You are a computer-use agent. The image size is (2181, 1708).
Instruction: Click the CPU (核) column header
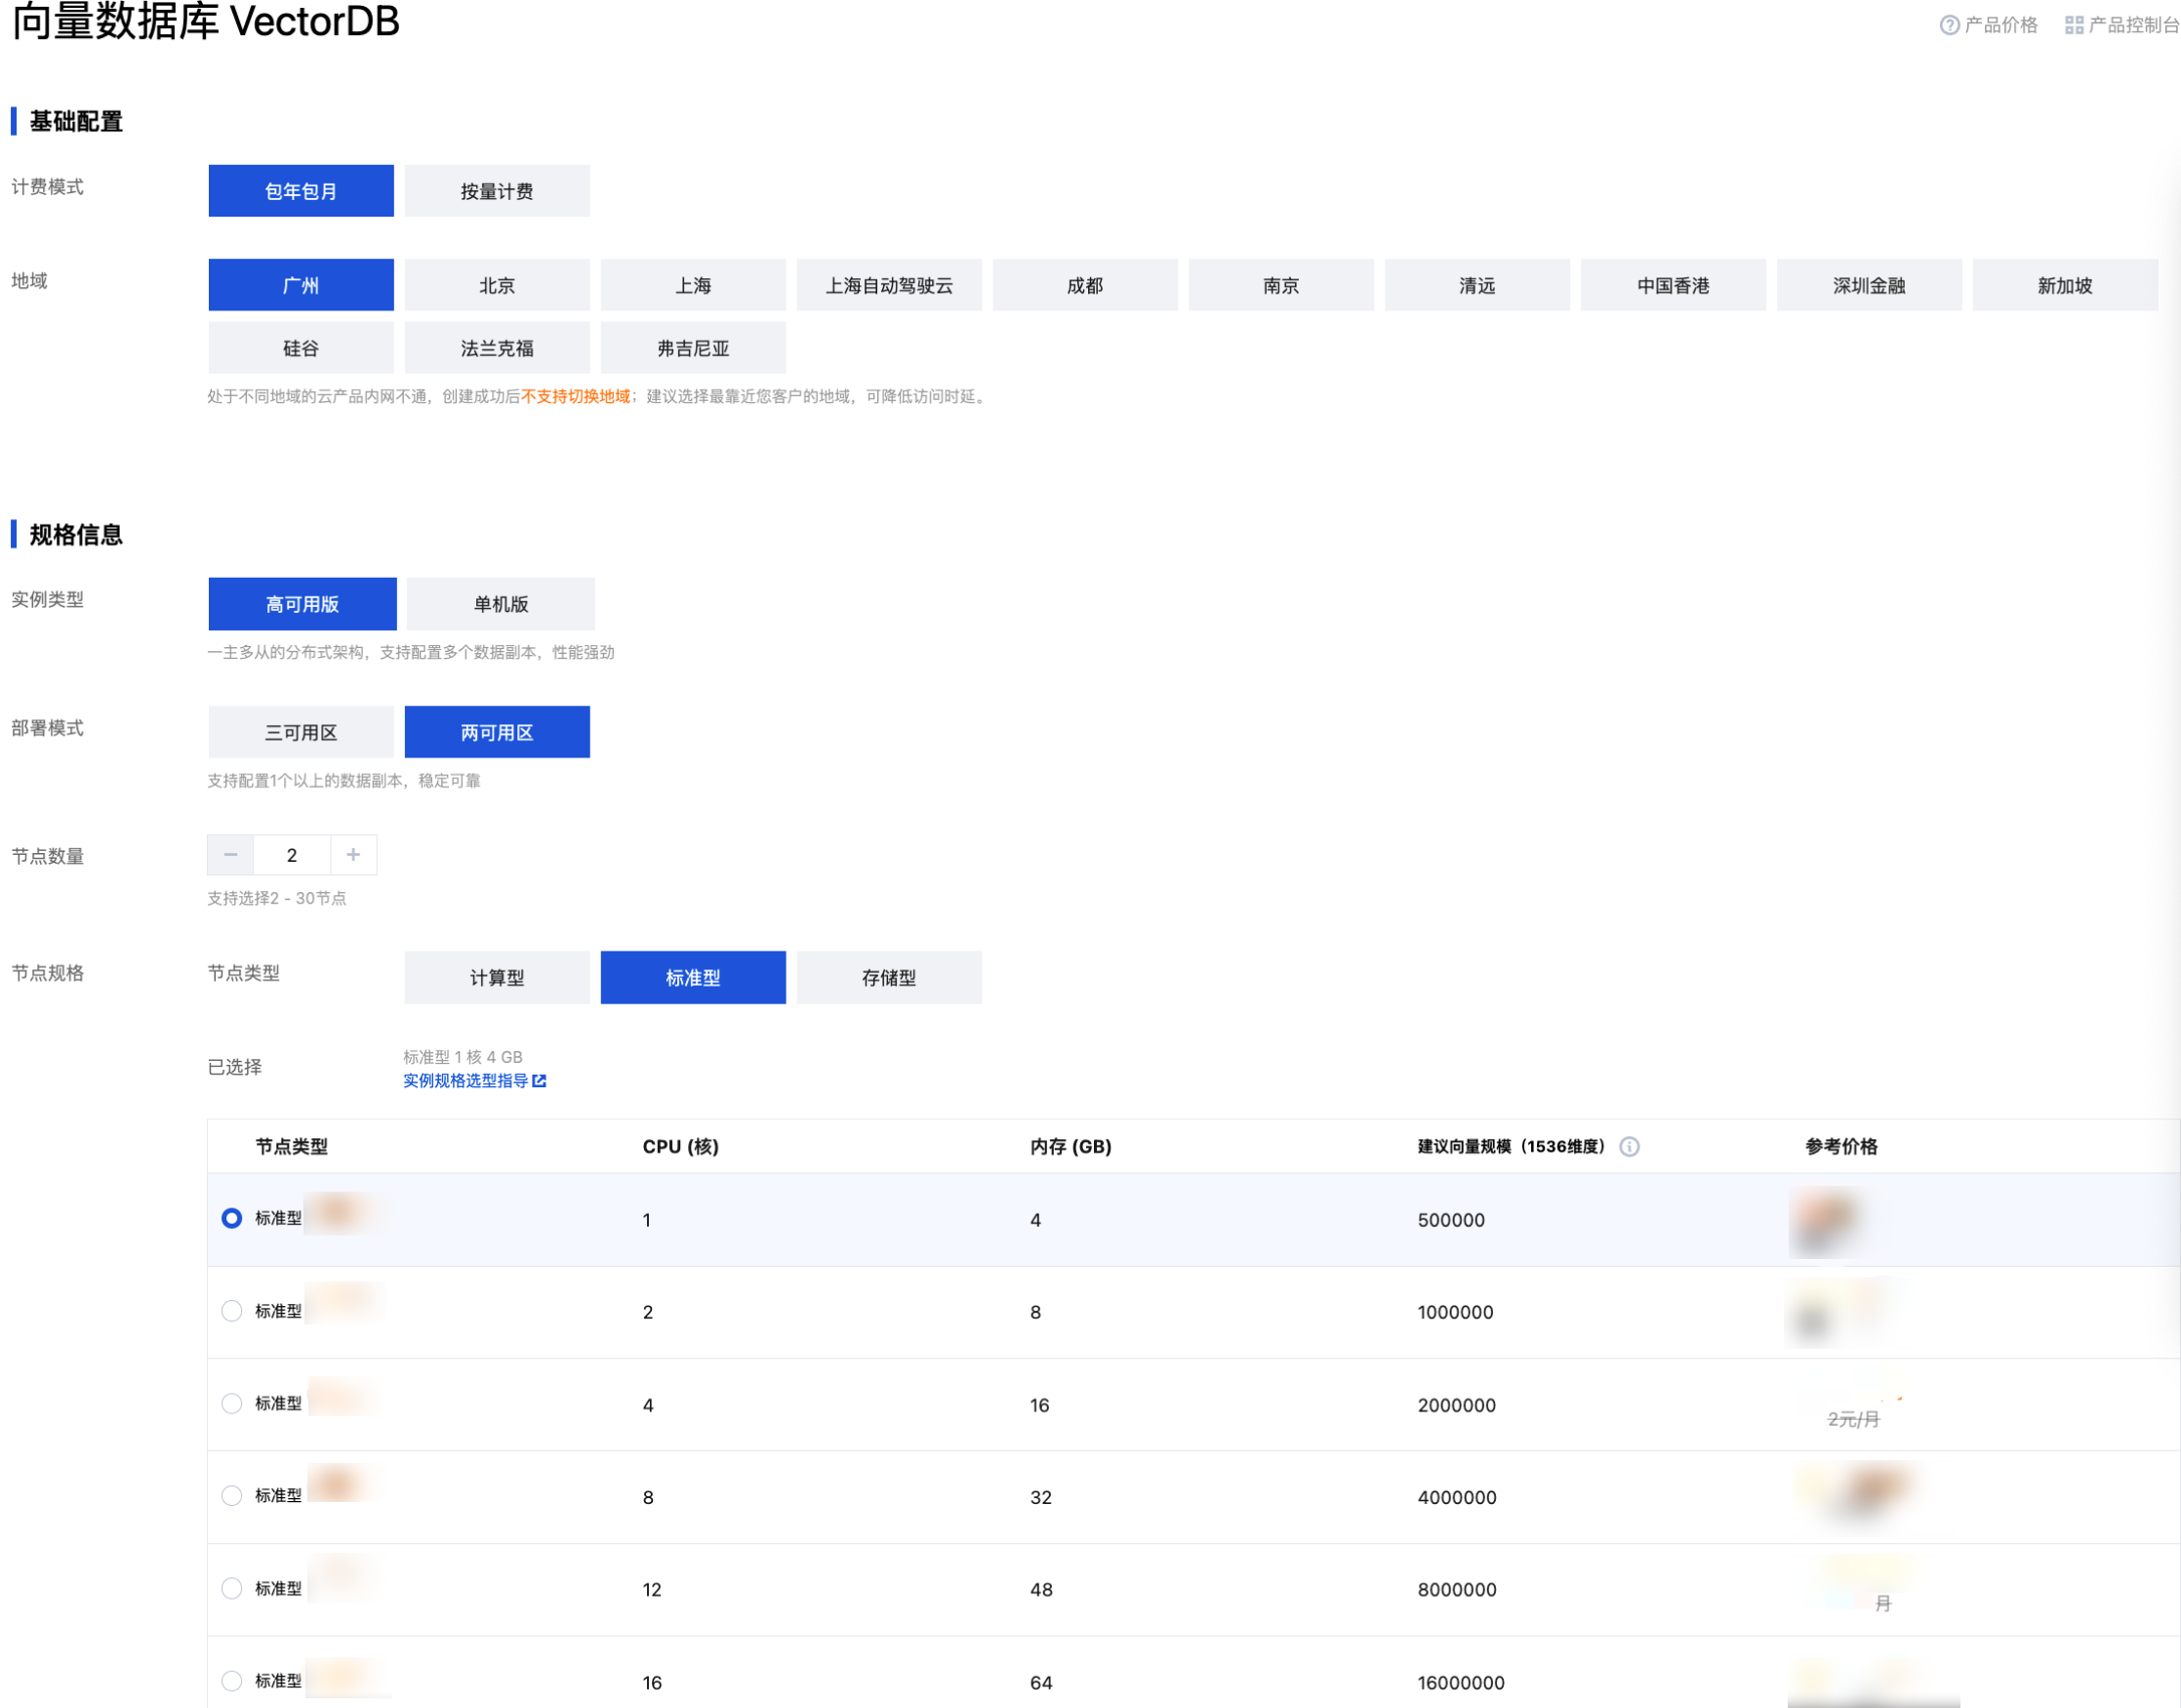[x=681, y=1147]
